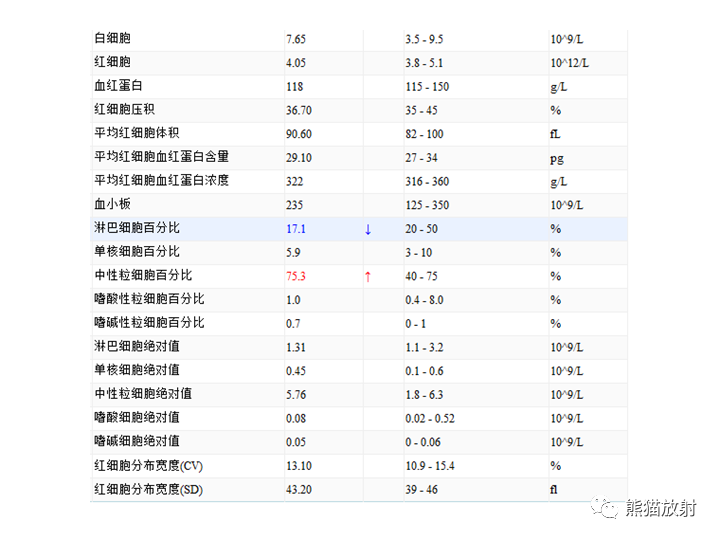
Task: Select the 嗜碱性粒细胞百分比 row label
Action: point(149,323)
